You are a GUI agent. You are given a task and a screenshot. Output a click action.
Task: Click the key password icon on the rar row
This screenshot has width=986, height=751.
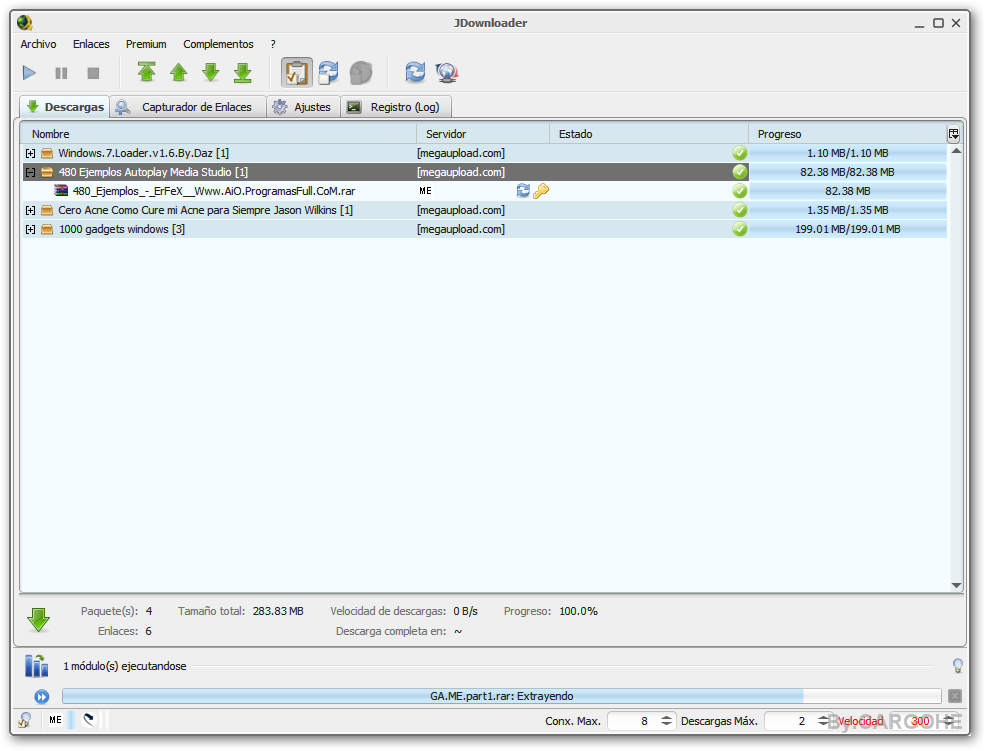coord(541,191)
